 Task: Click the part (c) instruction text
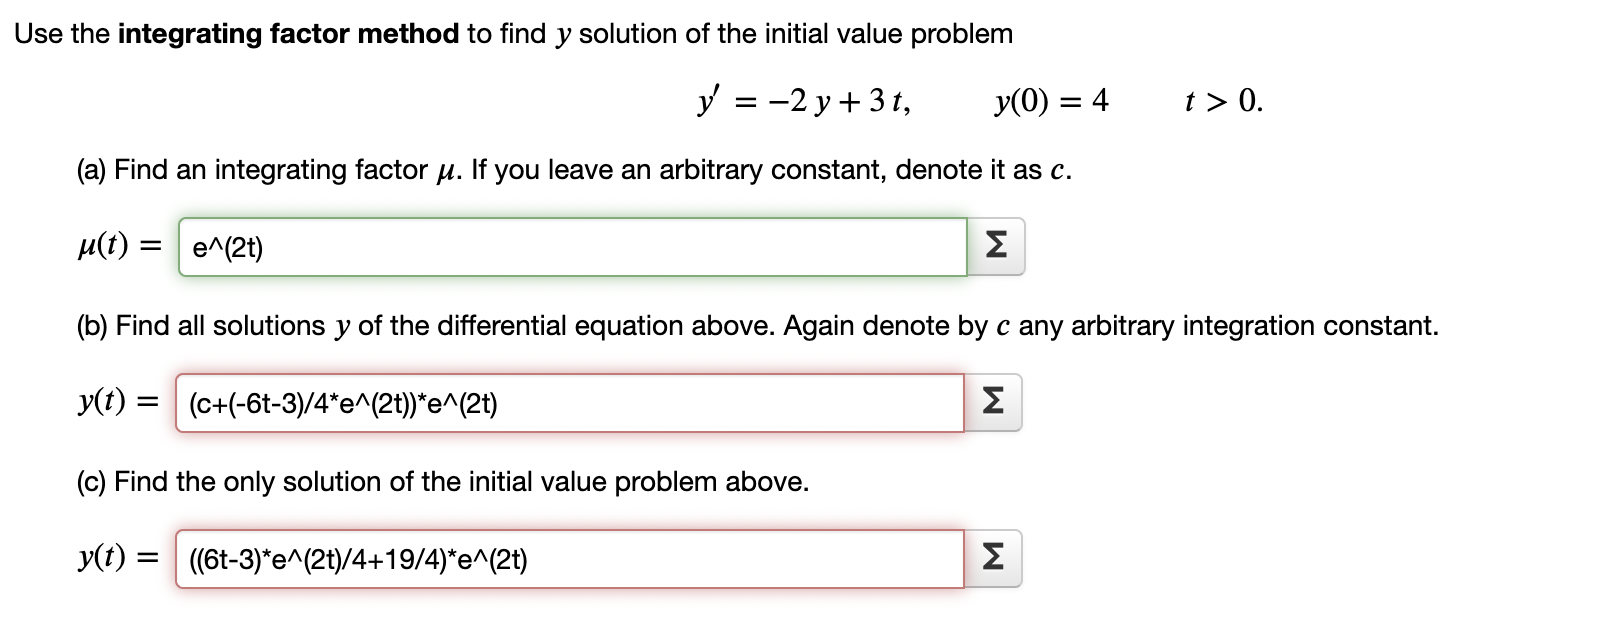[440, 481]
